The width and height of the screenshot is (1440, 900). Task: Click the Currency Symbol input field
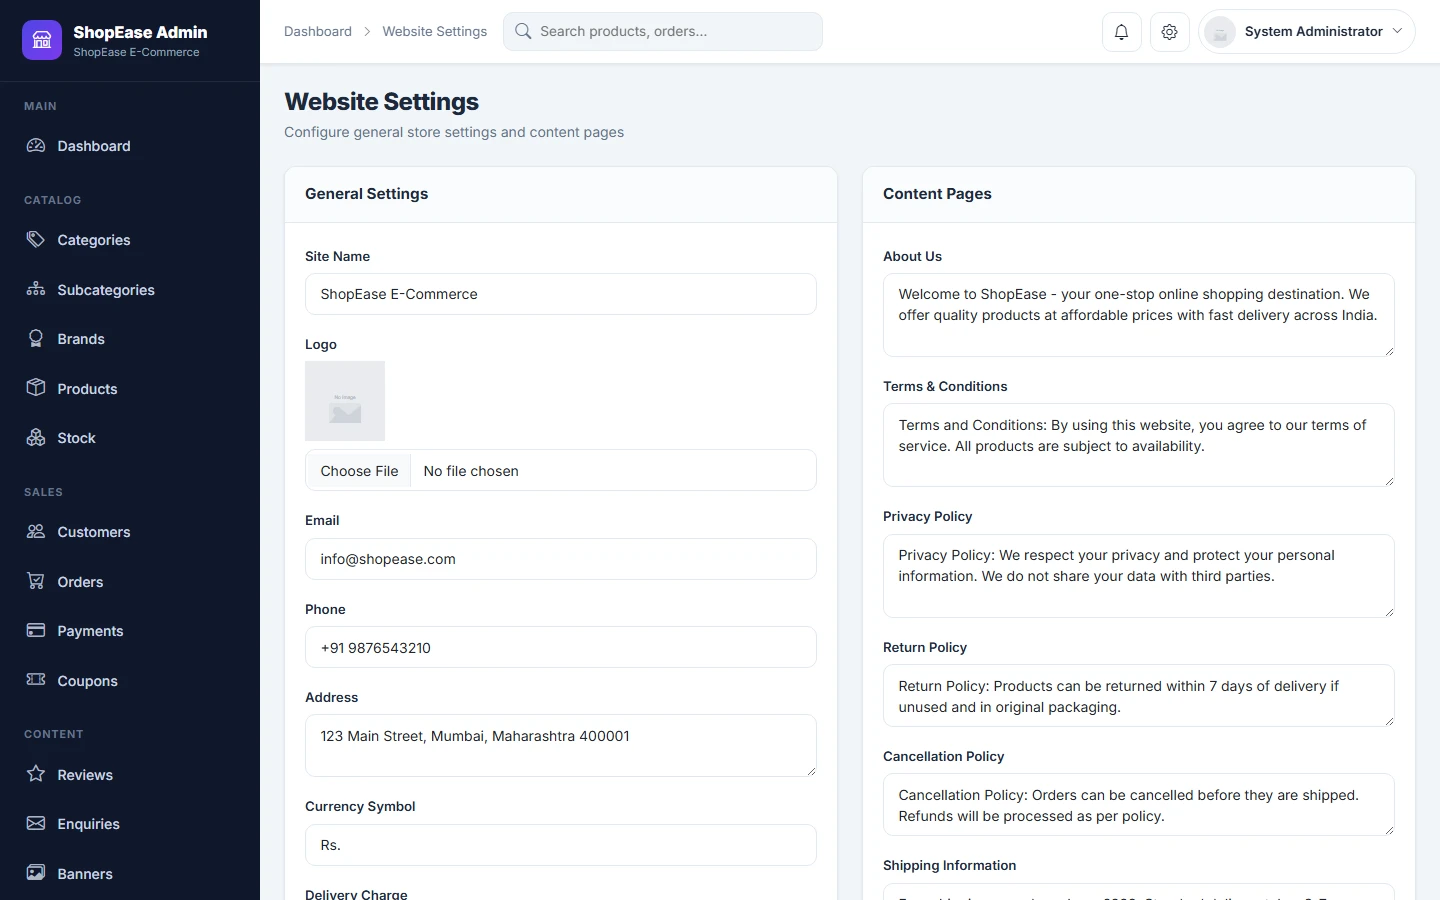click(561, 845)
